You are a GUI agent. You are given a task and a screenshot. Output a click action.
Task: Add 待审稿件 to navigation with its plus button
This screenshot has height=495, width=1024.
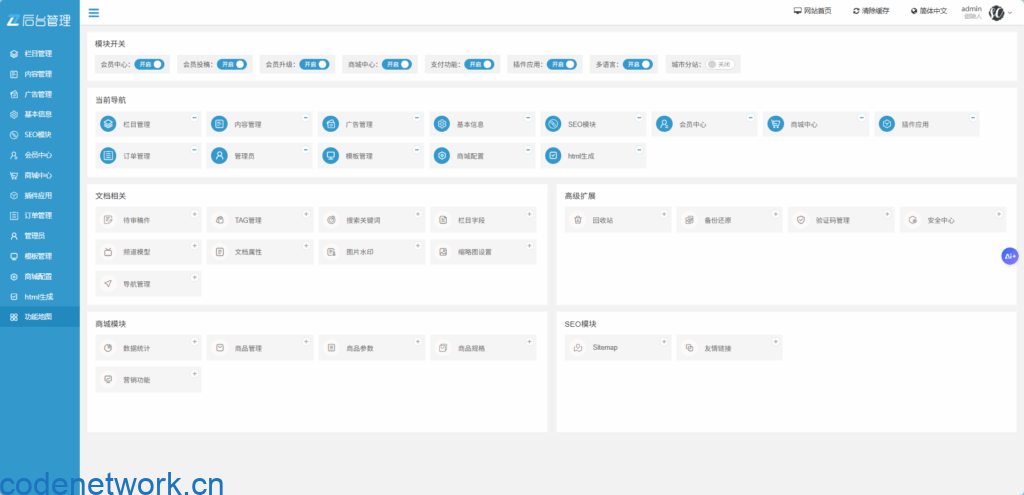tap(194, 214)
